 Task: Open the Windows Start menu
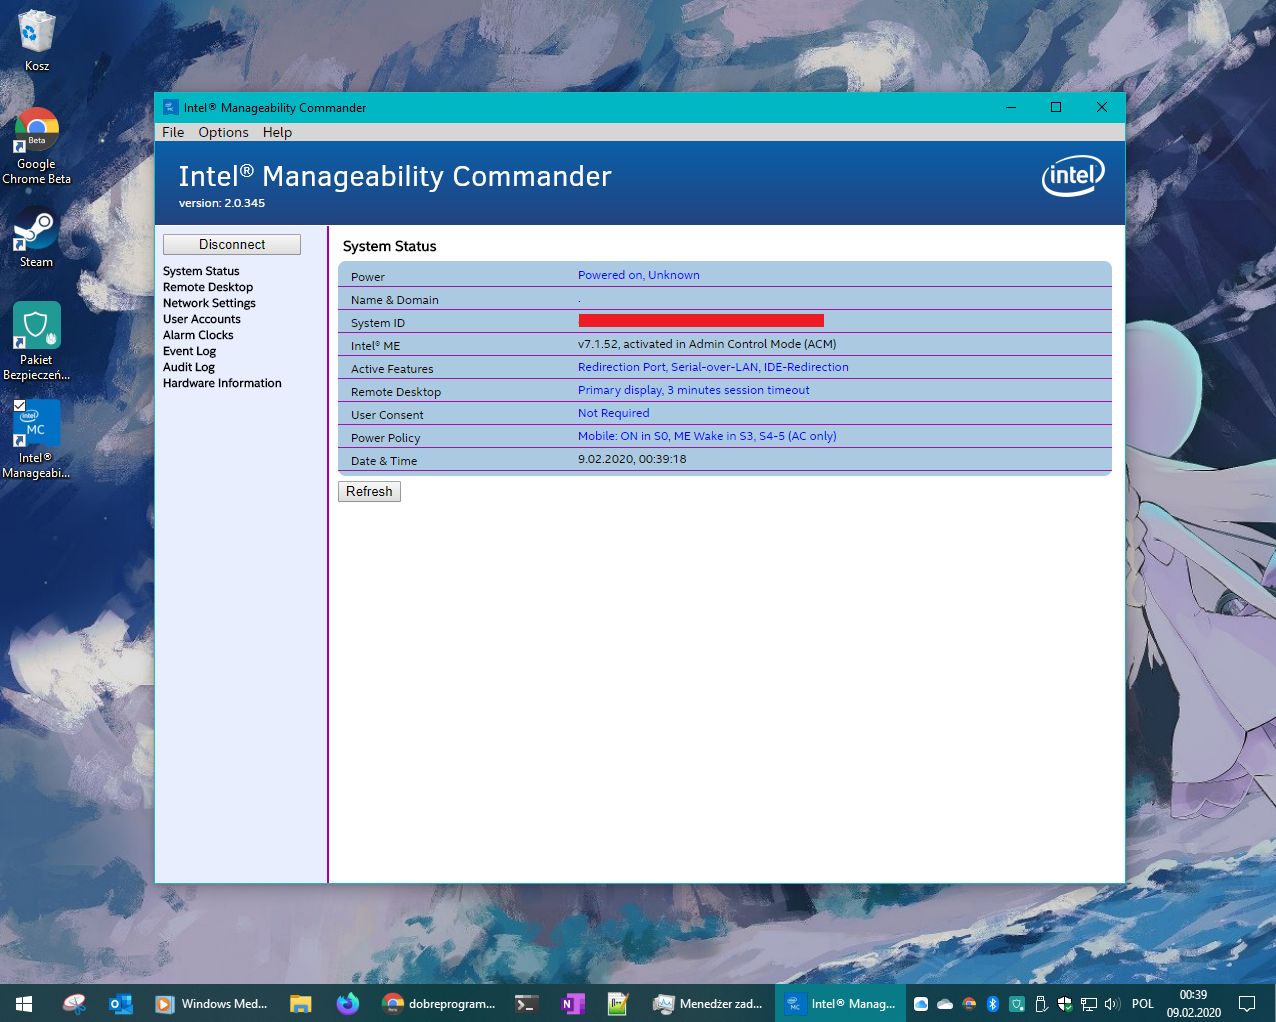pos(24,1003)
